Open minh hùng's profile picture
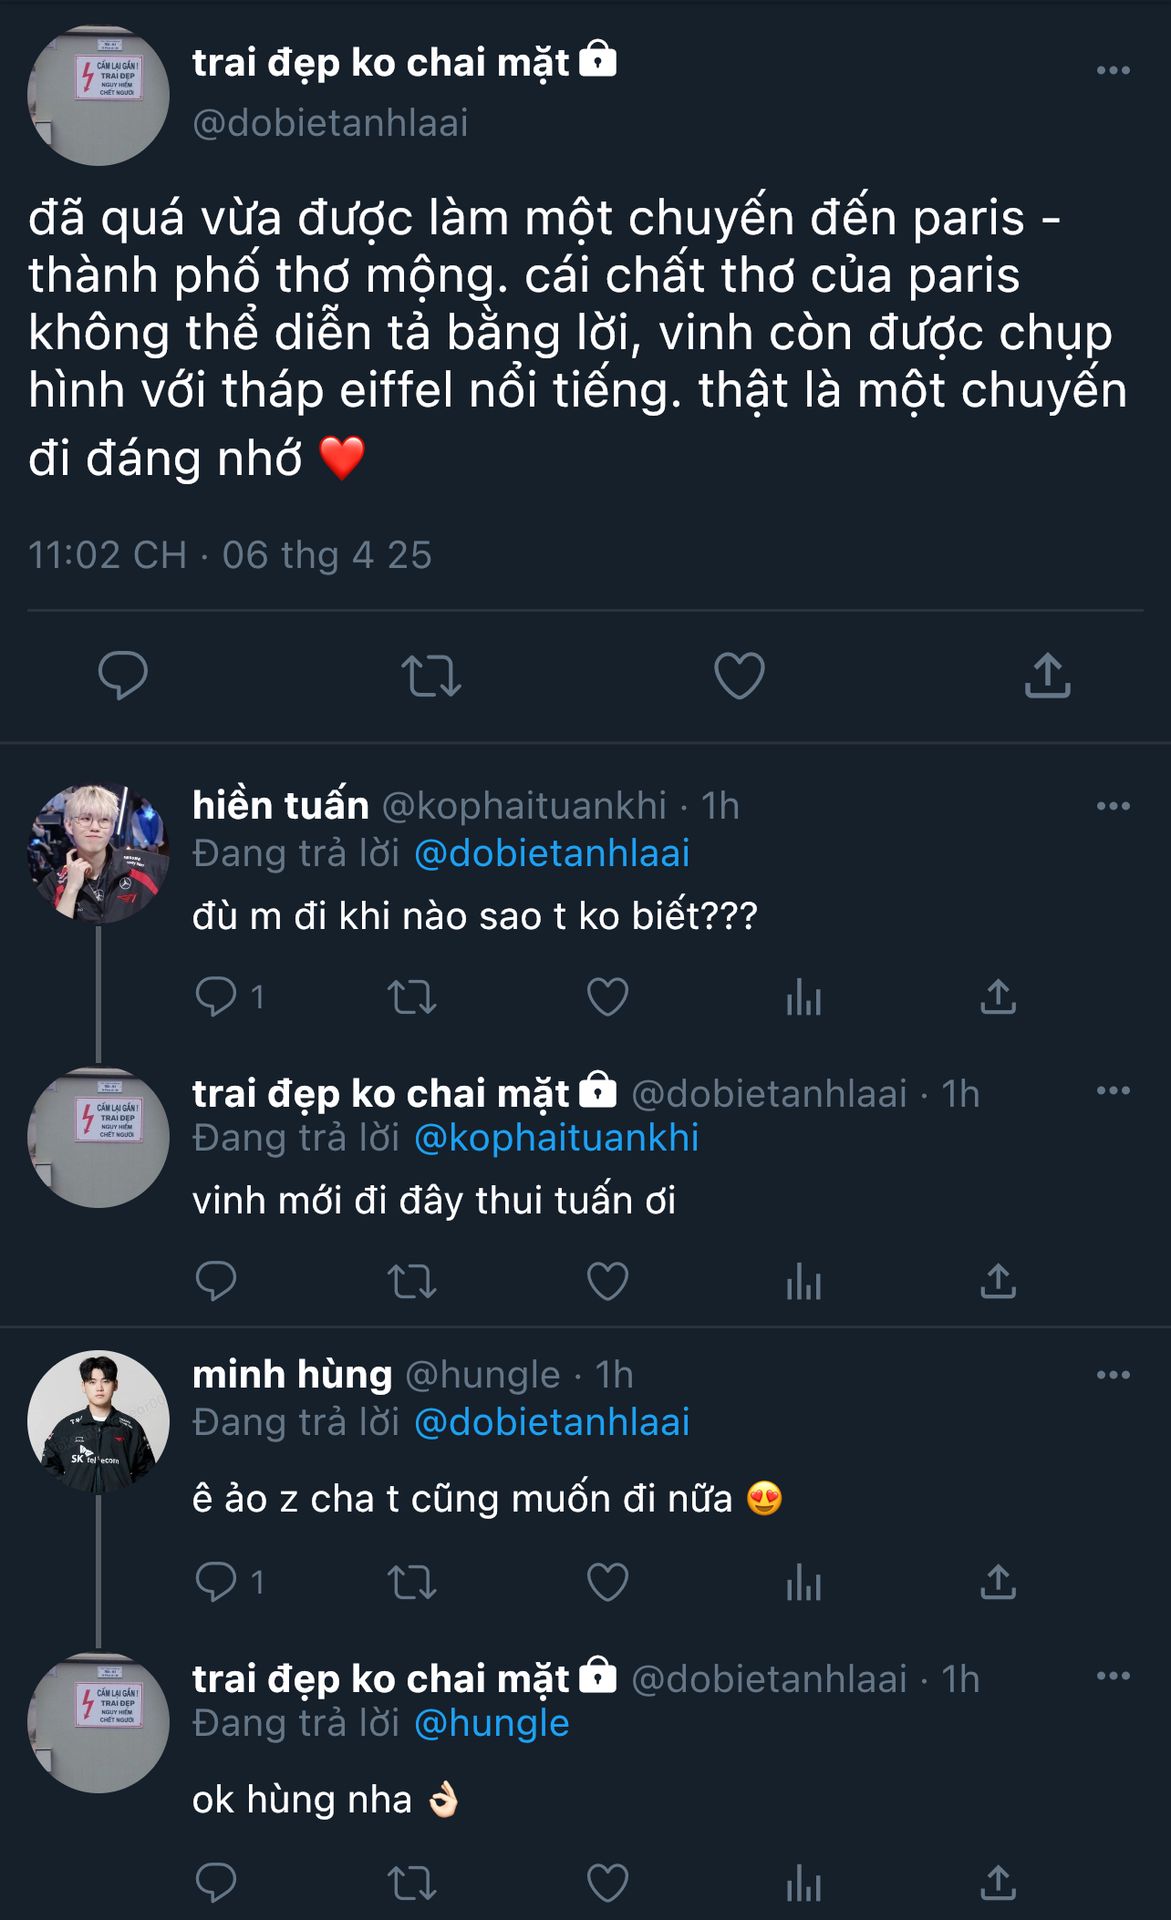Viewport: 1171px width, 1920px height. click(98, 1422)
